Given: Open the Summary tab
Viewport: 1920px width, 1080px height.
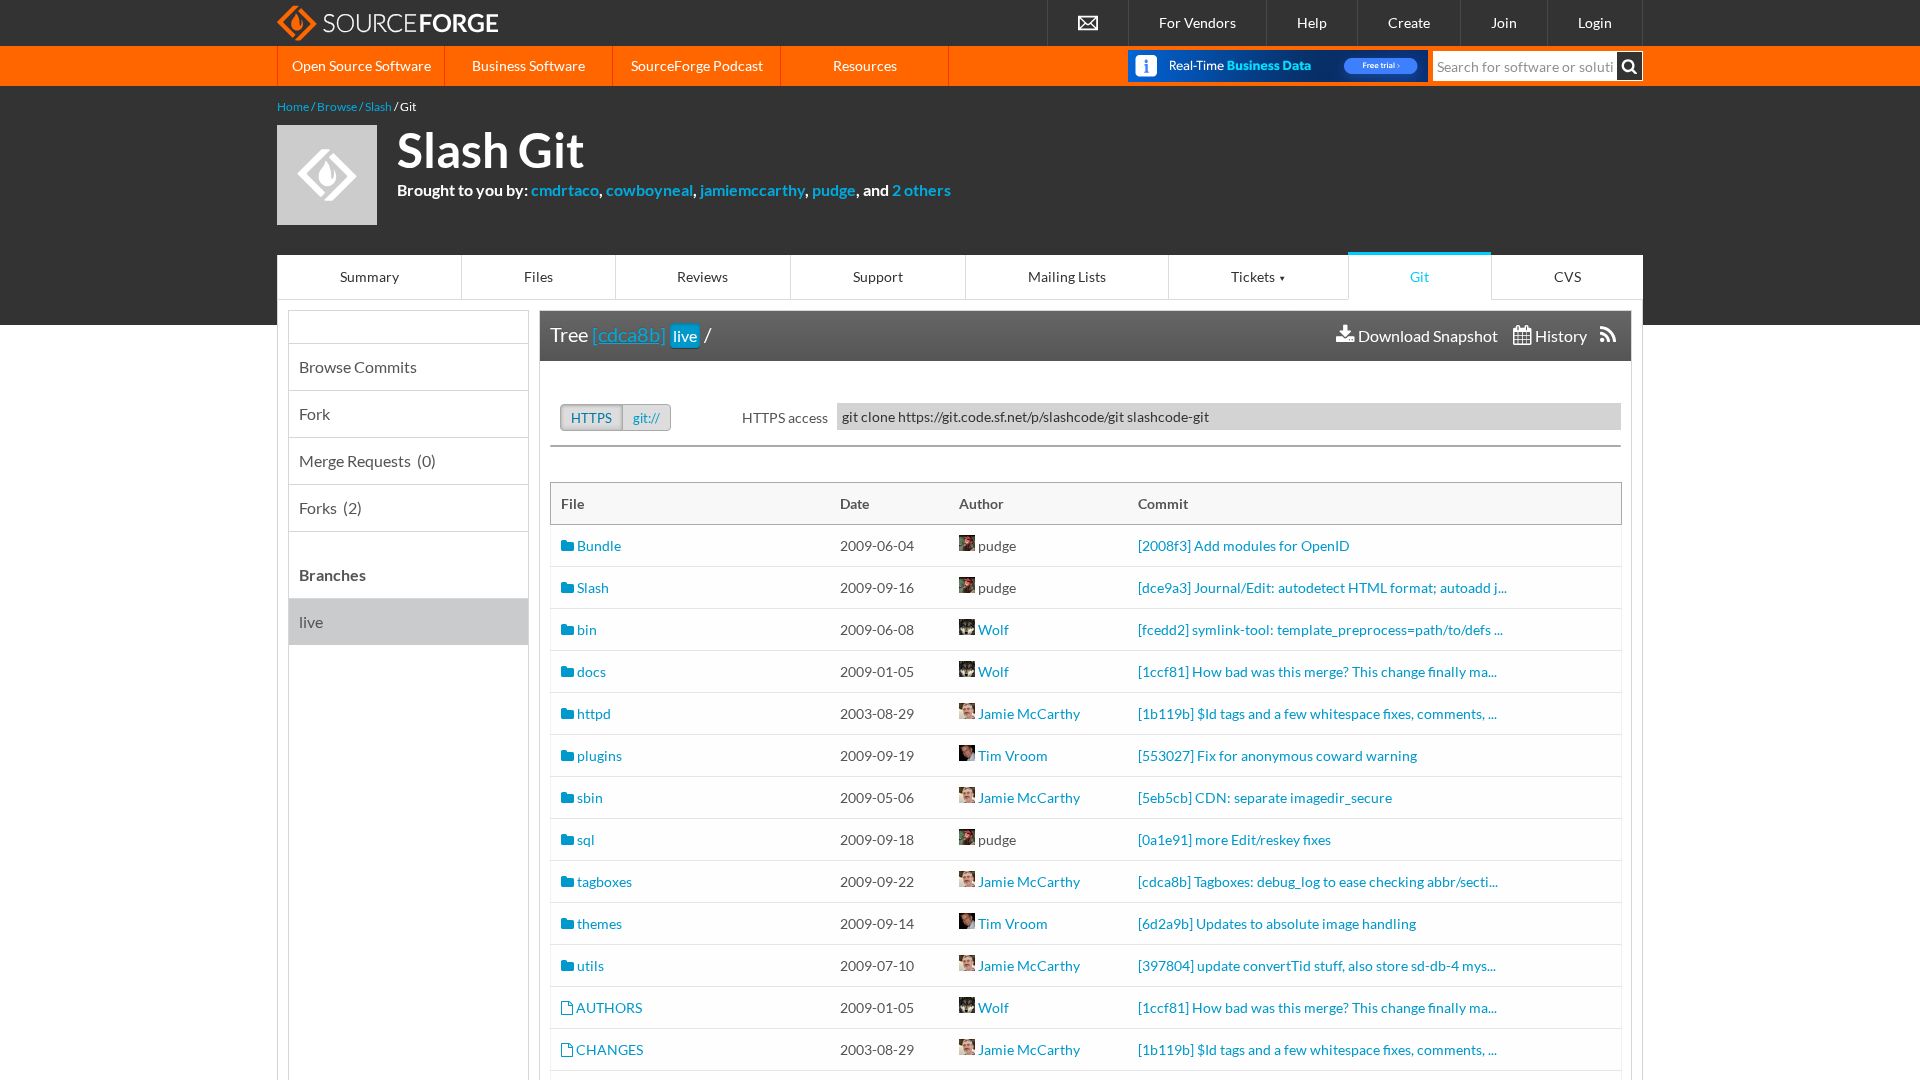Looking at the screenshot, I should pos(369,277).
